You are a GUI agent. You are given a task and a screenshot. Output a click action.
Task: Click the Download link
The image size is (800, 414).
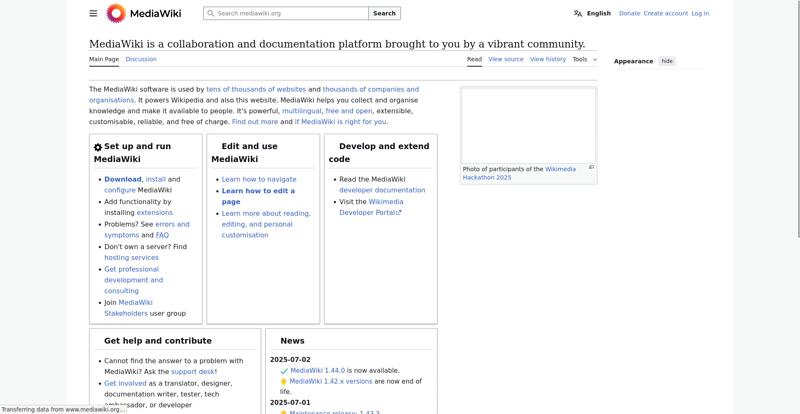122,179
